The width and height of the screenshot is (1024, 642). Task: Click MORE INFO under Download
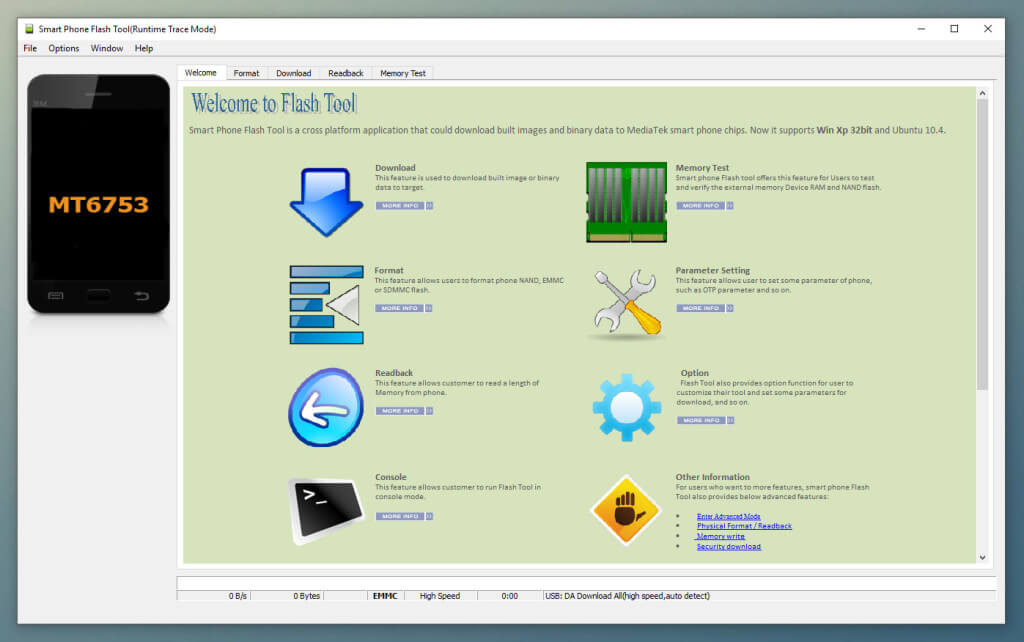click(400, 206)
